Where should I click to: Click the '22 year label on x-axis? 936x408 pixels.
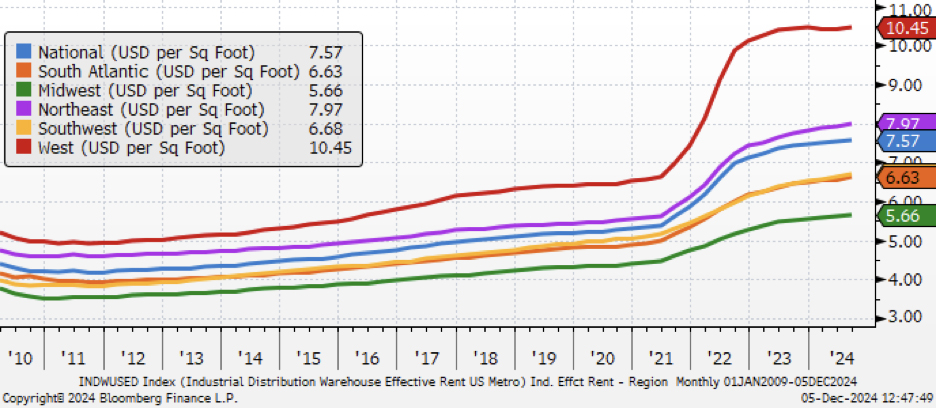pyautogui.click(x=719, y=358)
